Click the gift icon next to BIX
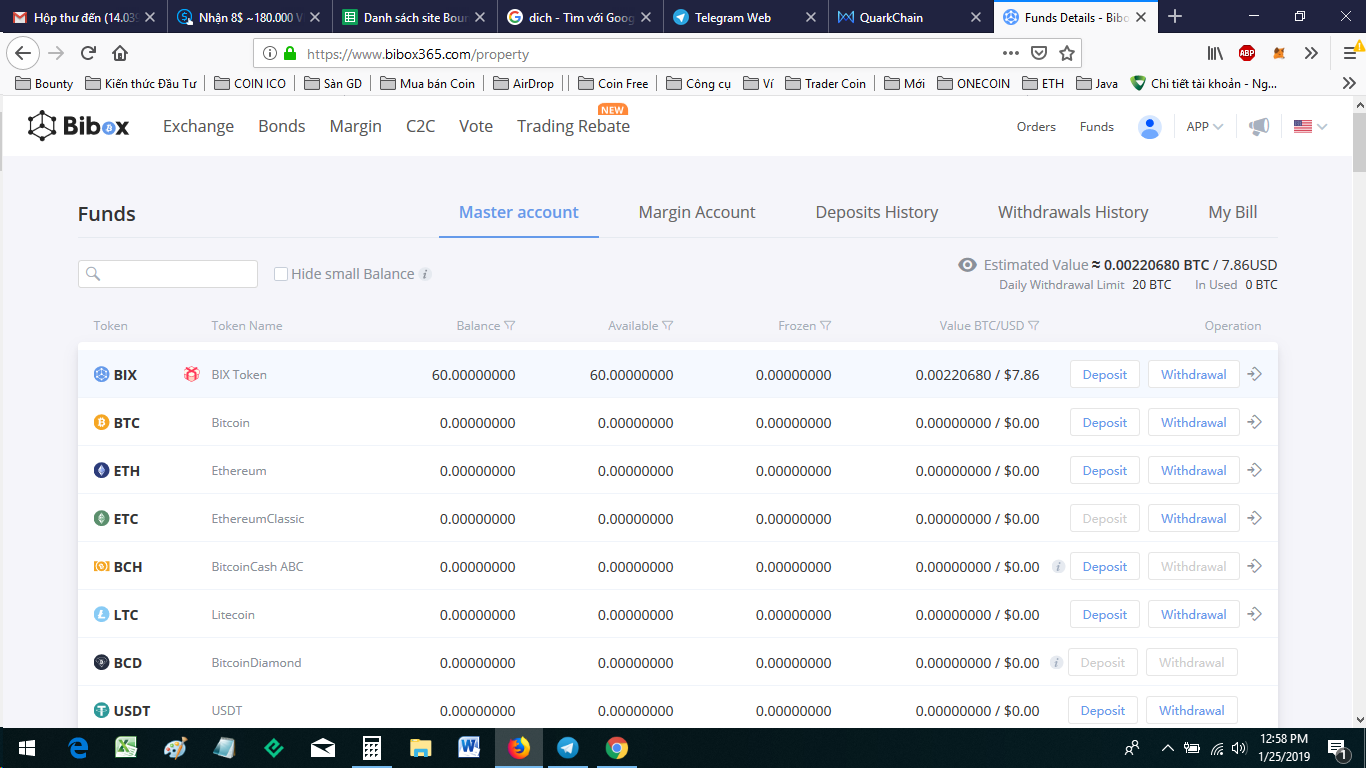1366x768 pixels. click(191, 374)
